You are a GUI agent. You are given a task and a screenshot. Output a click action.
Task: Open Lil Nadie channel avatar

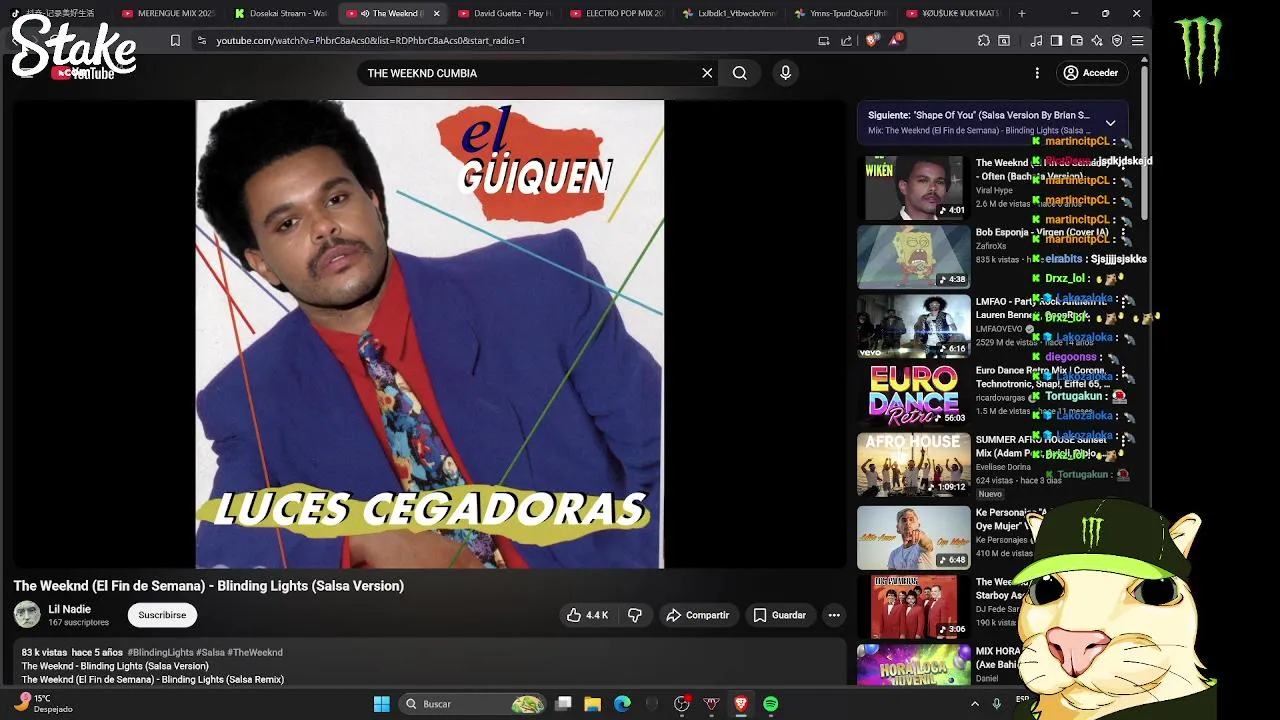click(27, 615)
